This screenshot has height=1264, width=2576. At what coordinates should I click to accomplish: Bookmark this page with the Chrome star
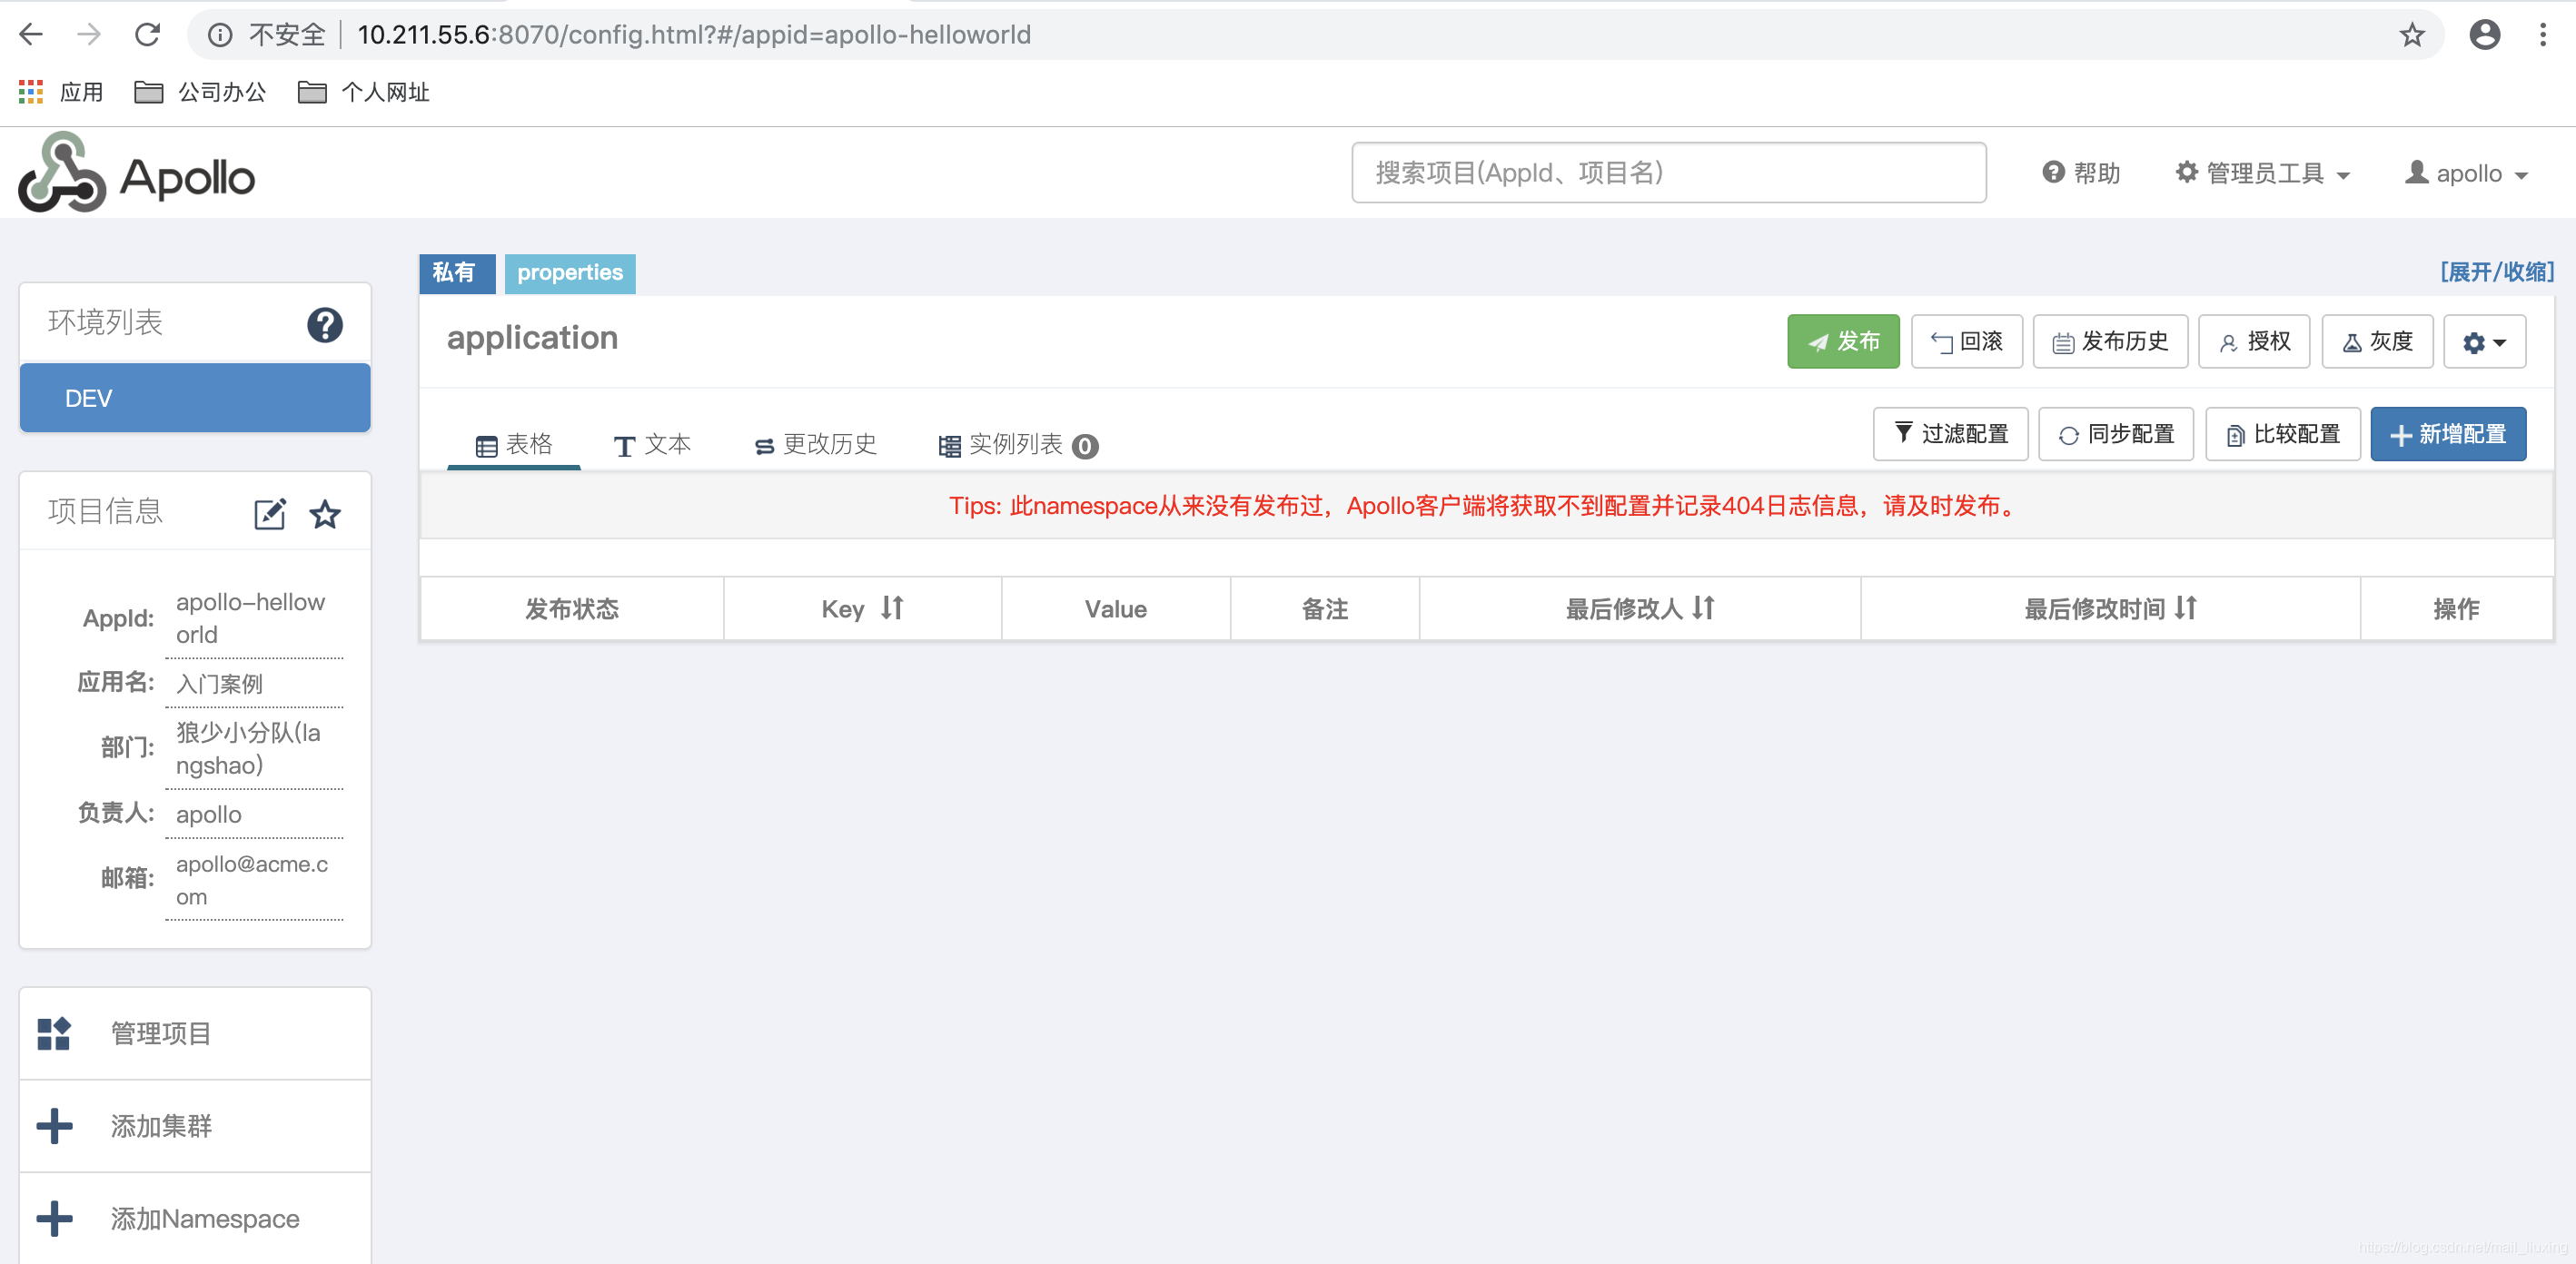[2412, 35]
